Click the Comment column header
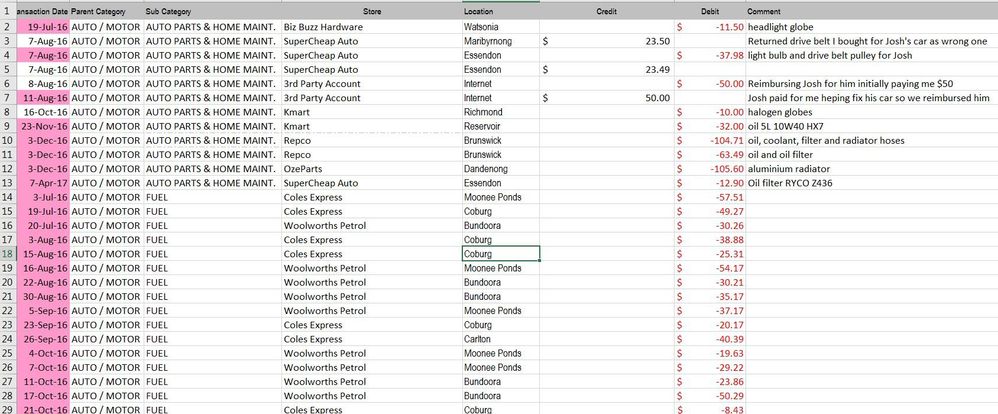The height and width of the screenshot is (414, 998). pos(871,11)
